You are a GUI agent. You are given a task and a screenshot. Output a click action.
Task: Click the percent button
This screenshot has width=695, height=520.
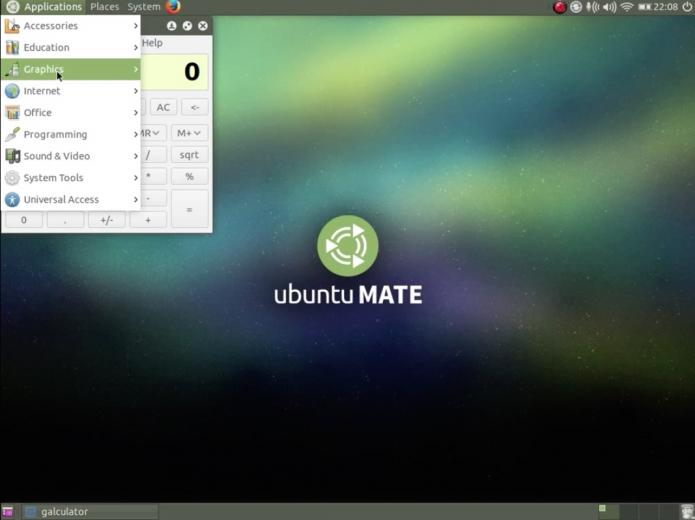click(x=189, y=176)
